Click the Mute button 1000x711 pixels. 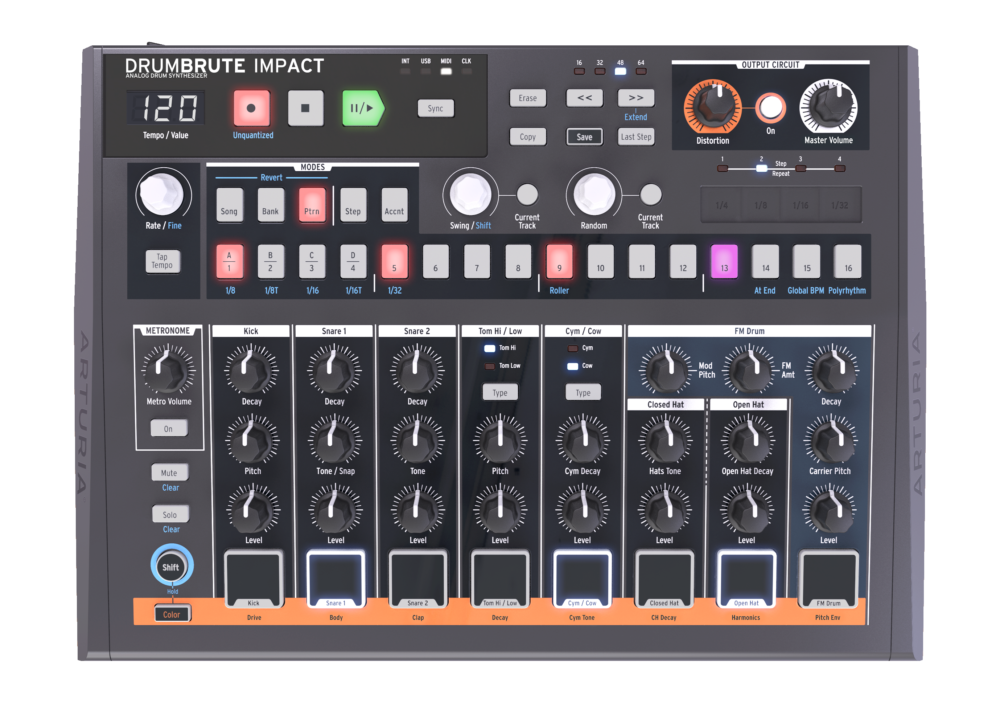[169, 473]
